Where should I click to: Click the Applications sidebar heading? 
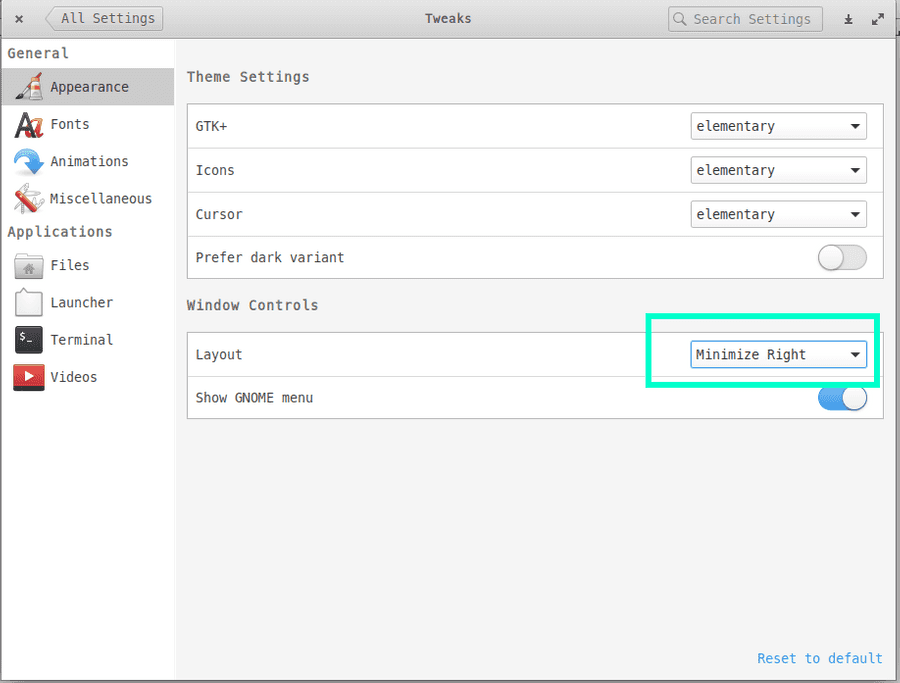coord(60,232)
